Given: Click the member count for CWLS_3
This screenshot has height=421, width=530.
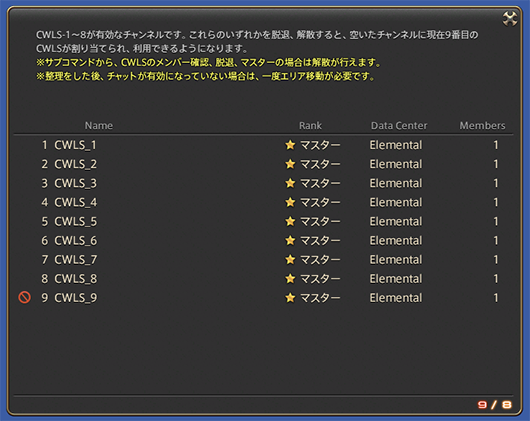Looking at the screenshot, I should [496, 183].
